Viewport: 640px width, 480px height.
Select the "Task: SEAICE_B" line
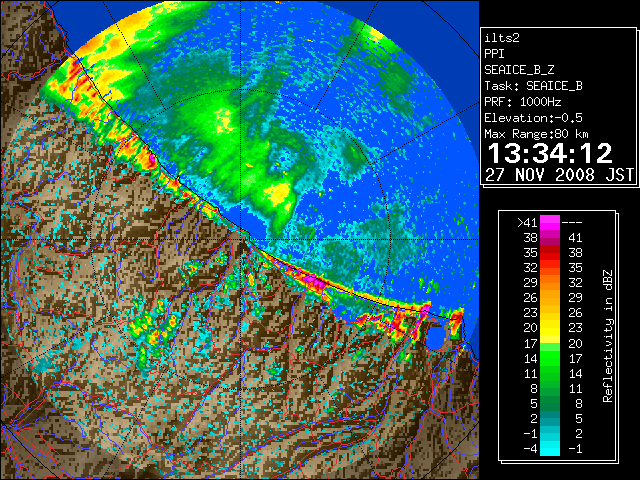tap(533, 86)
